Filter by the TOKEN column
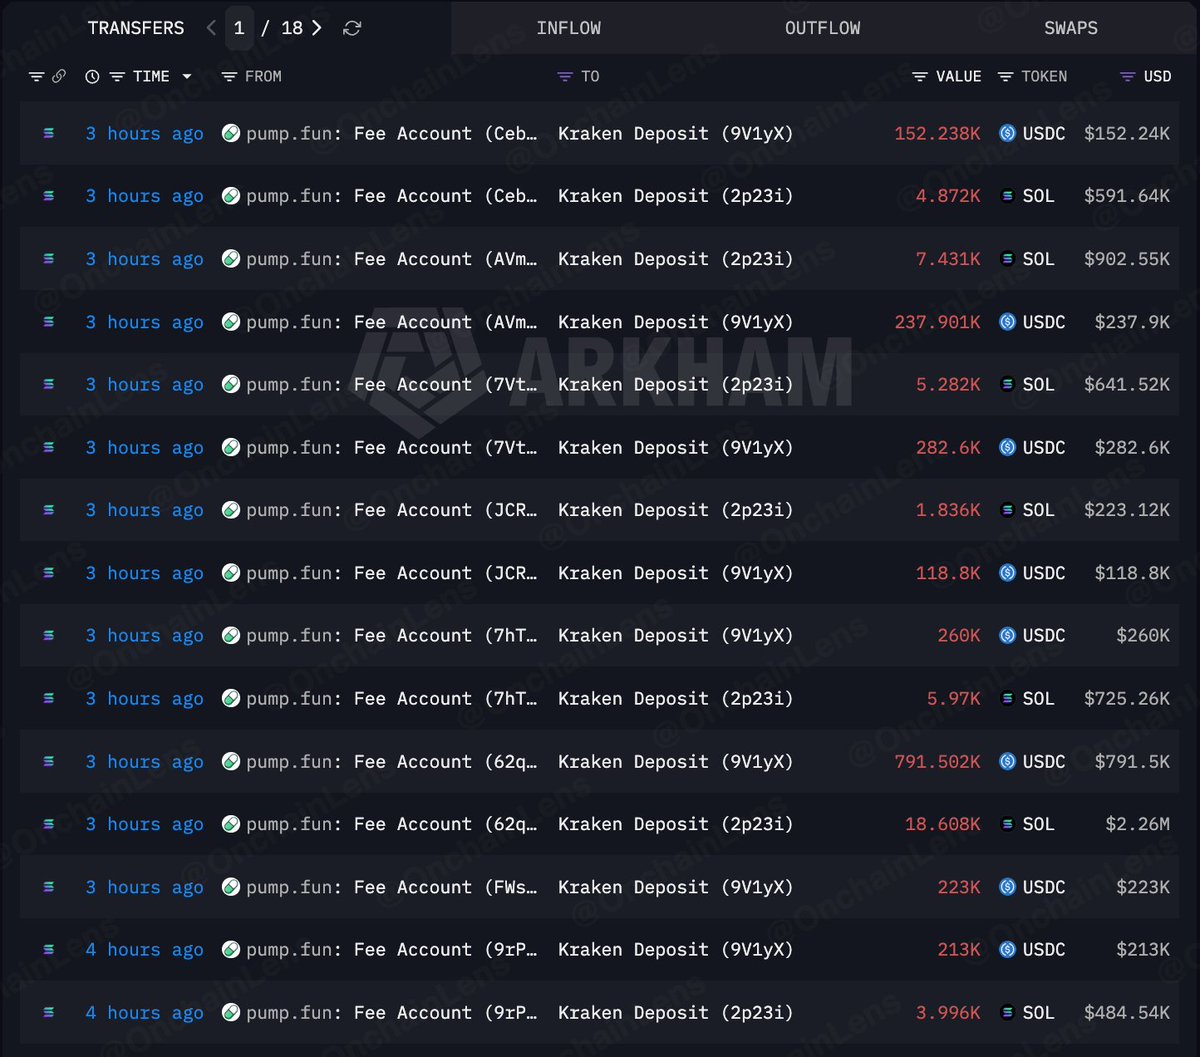Screen dimensions: 1200x1057 [x=1005, y=76]
